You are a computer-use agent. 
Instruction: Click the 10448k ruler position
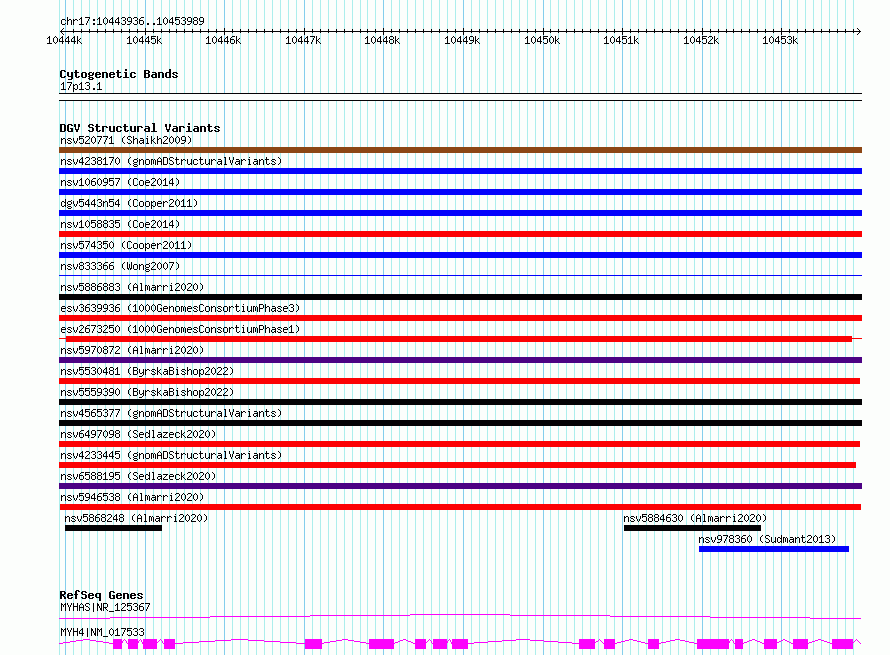click(382, 40)
